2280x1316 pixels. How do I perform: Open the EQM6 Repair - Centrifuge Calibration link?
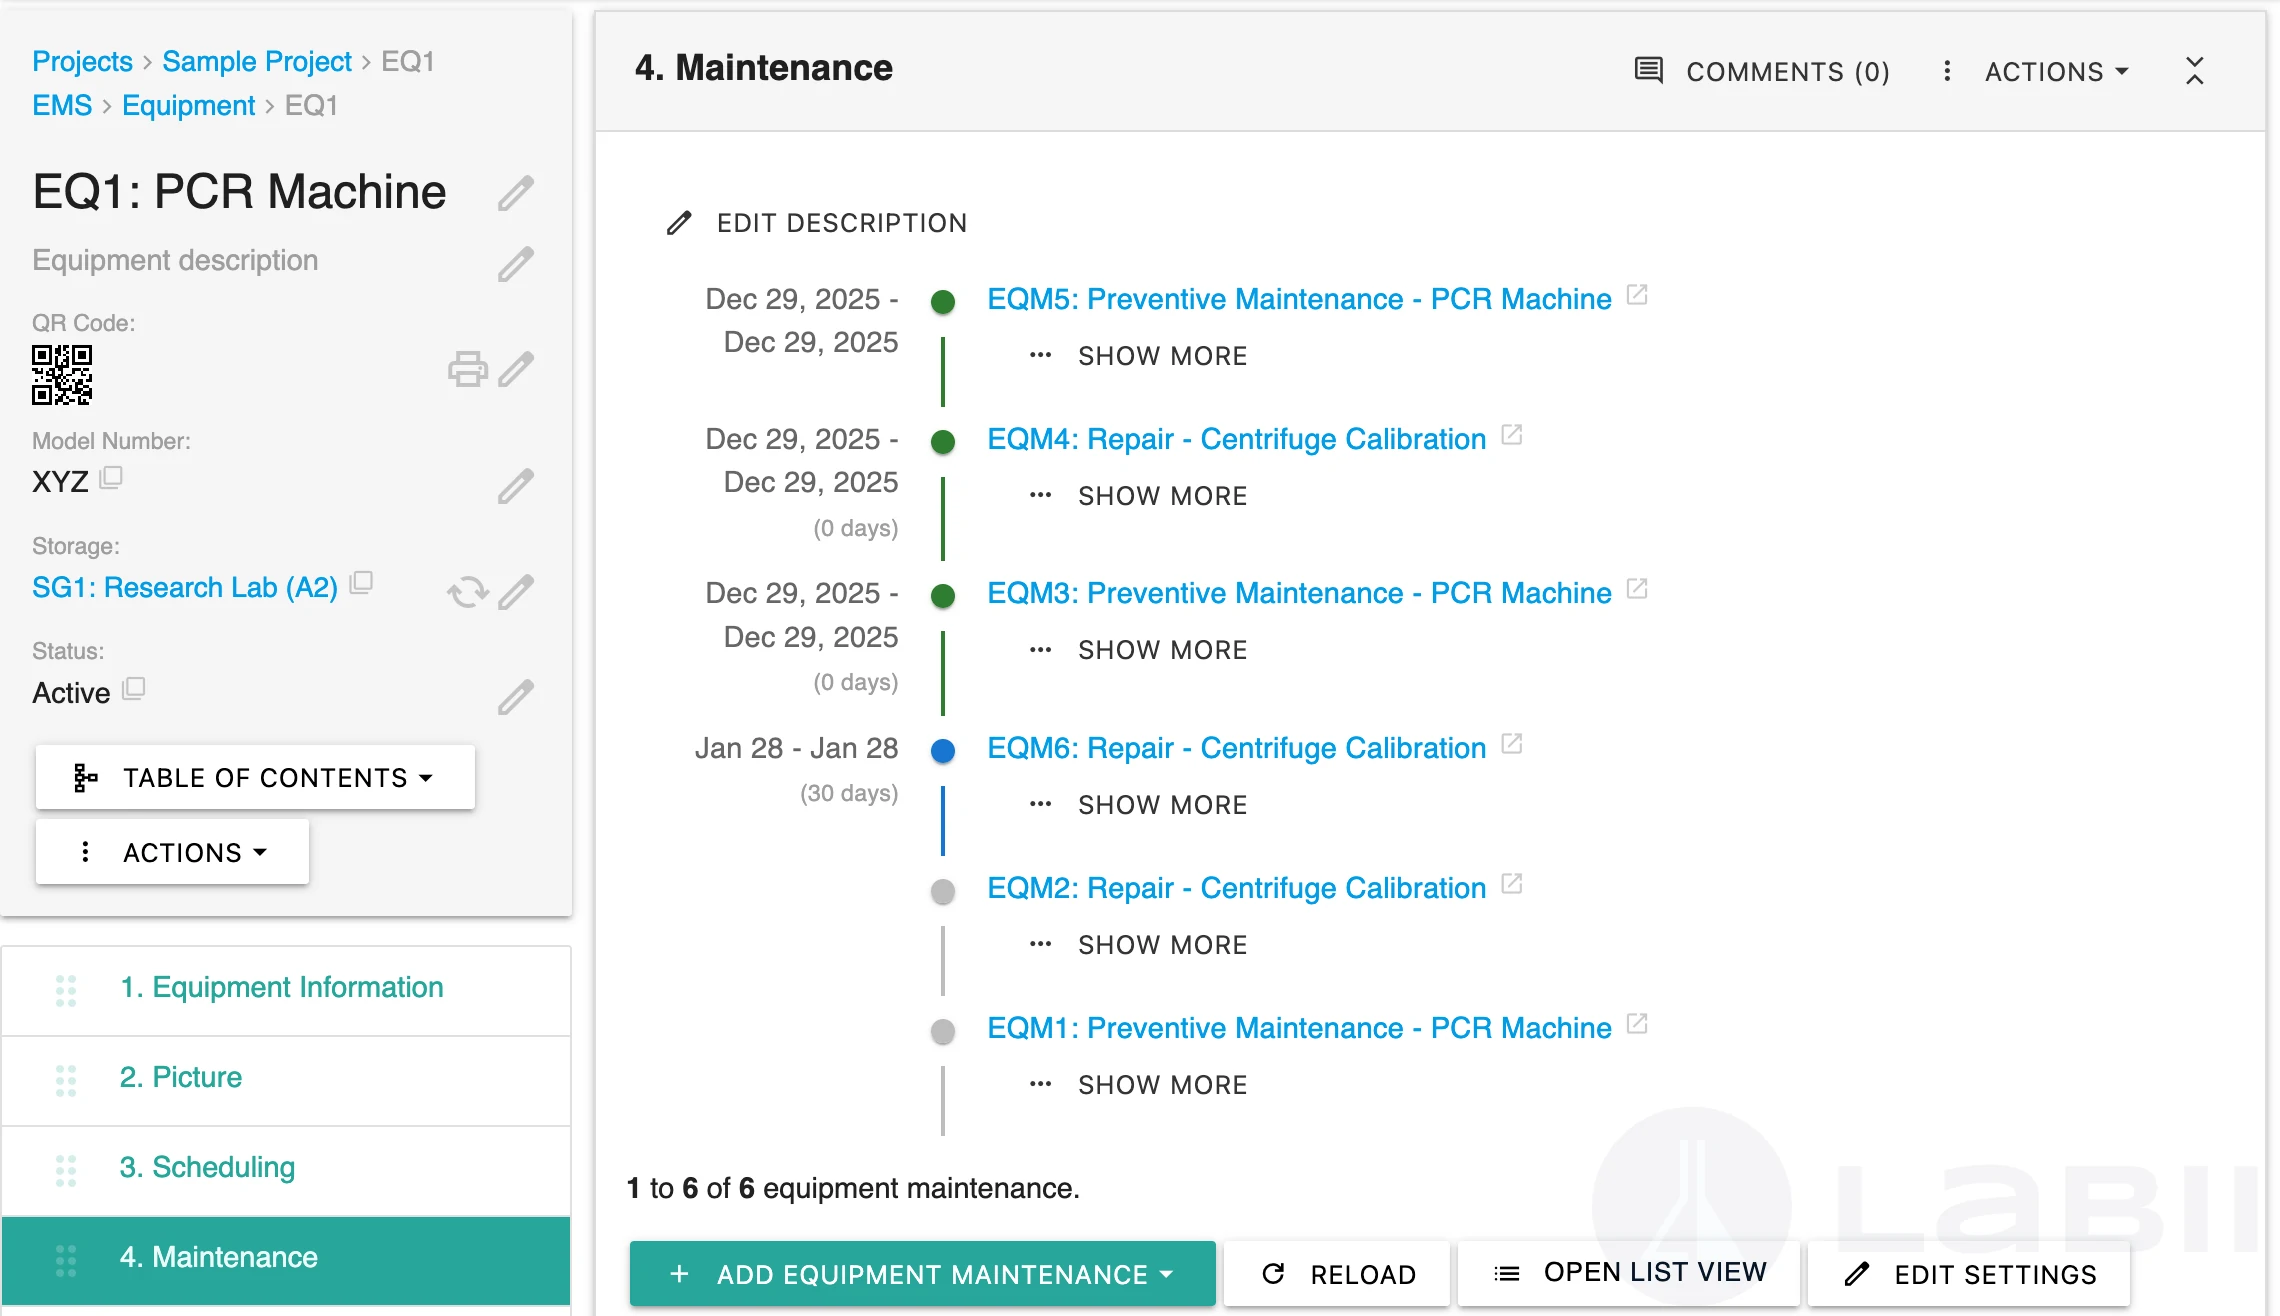[1236, 748]
